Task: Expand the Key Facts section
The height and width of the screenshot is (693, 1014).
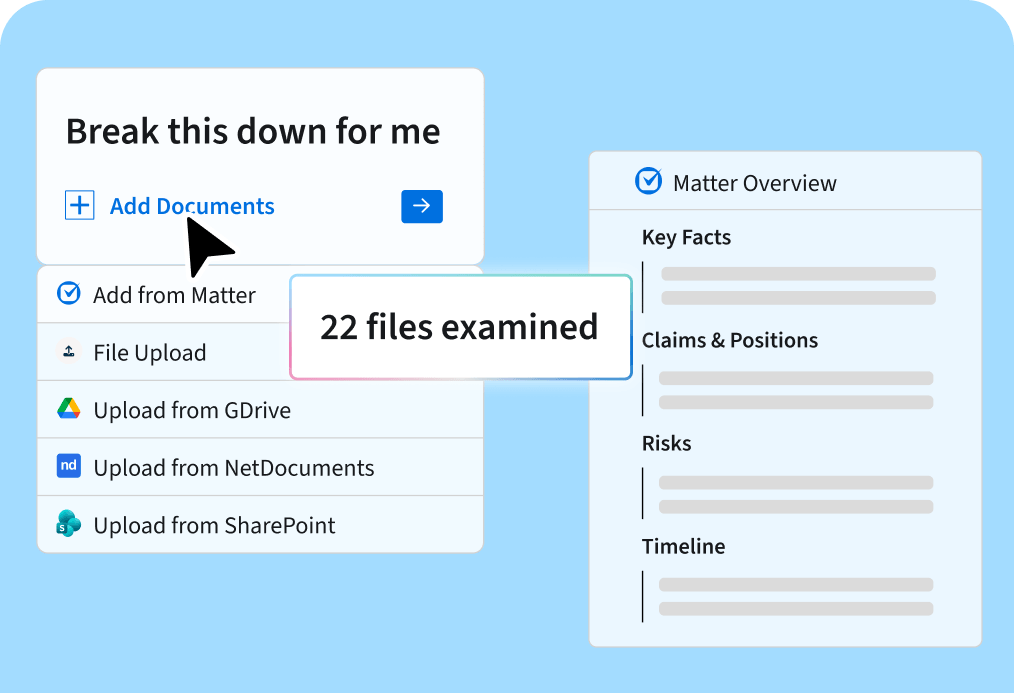Action: [x=686, y=237]
